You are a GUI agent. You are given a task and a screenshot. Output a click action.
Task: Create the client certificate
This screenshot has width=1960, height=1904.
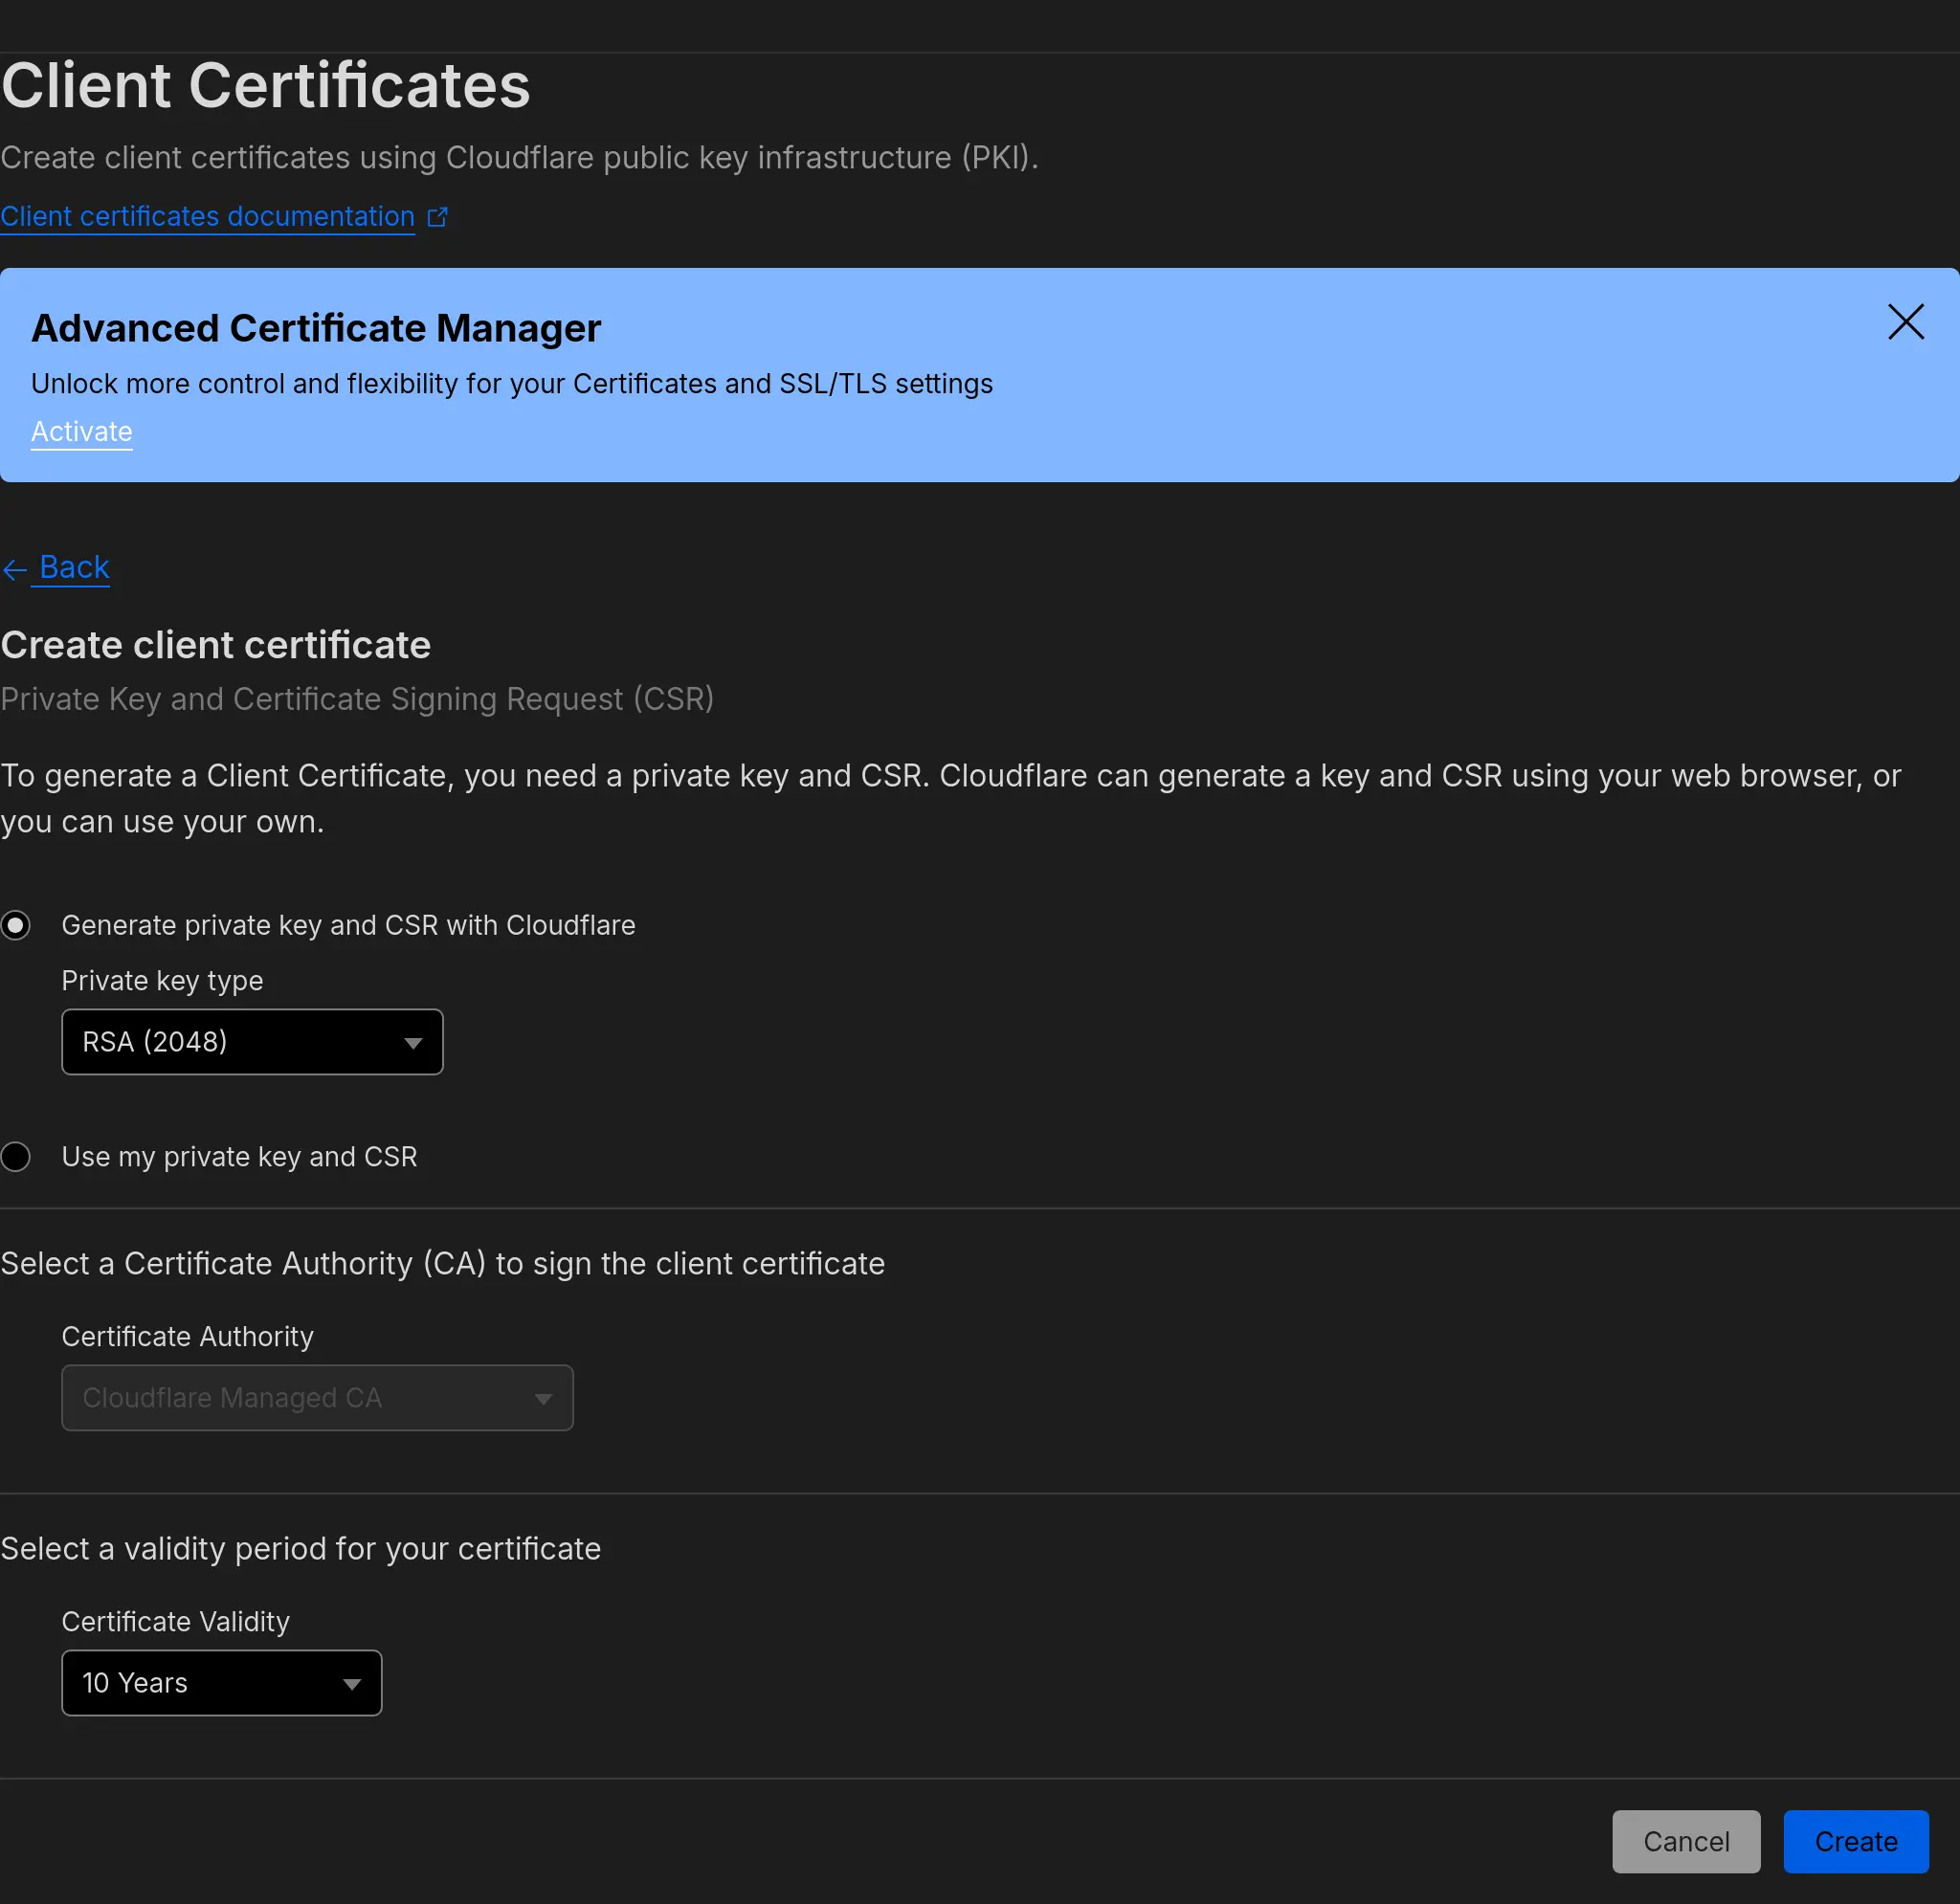[1855, 1841]
